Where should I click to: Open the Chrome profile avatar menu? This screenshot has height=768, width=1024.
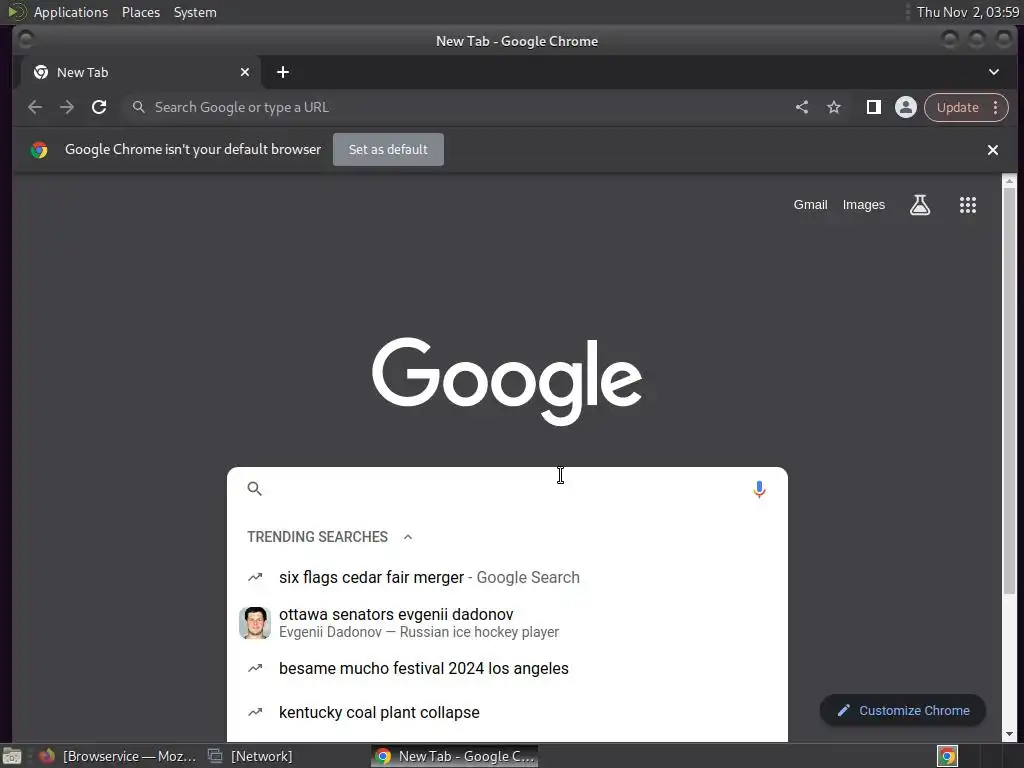tap(906, 107)
